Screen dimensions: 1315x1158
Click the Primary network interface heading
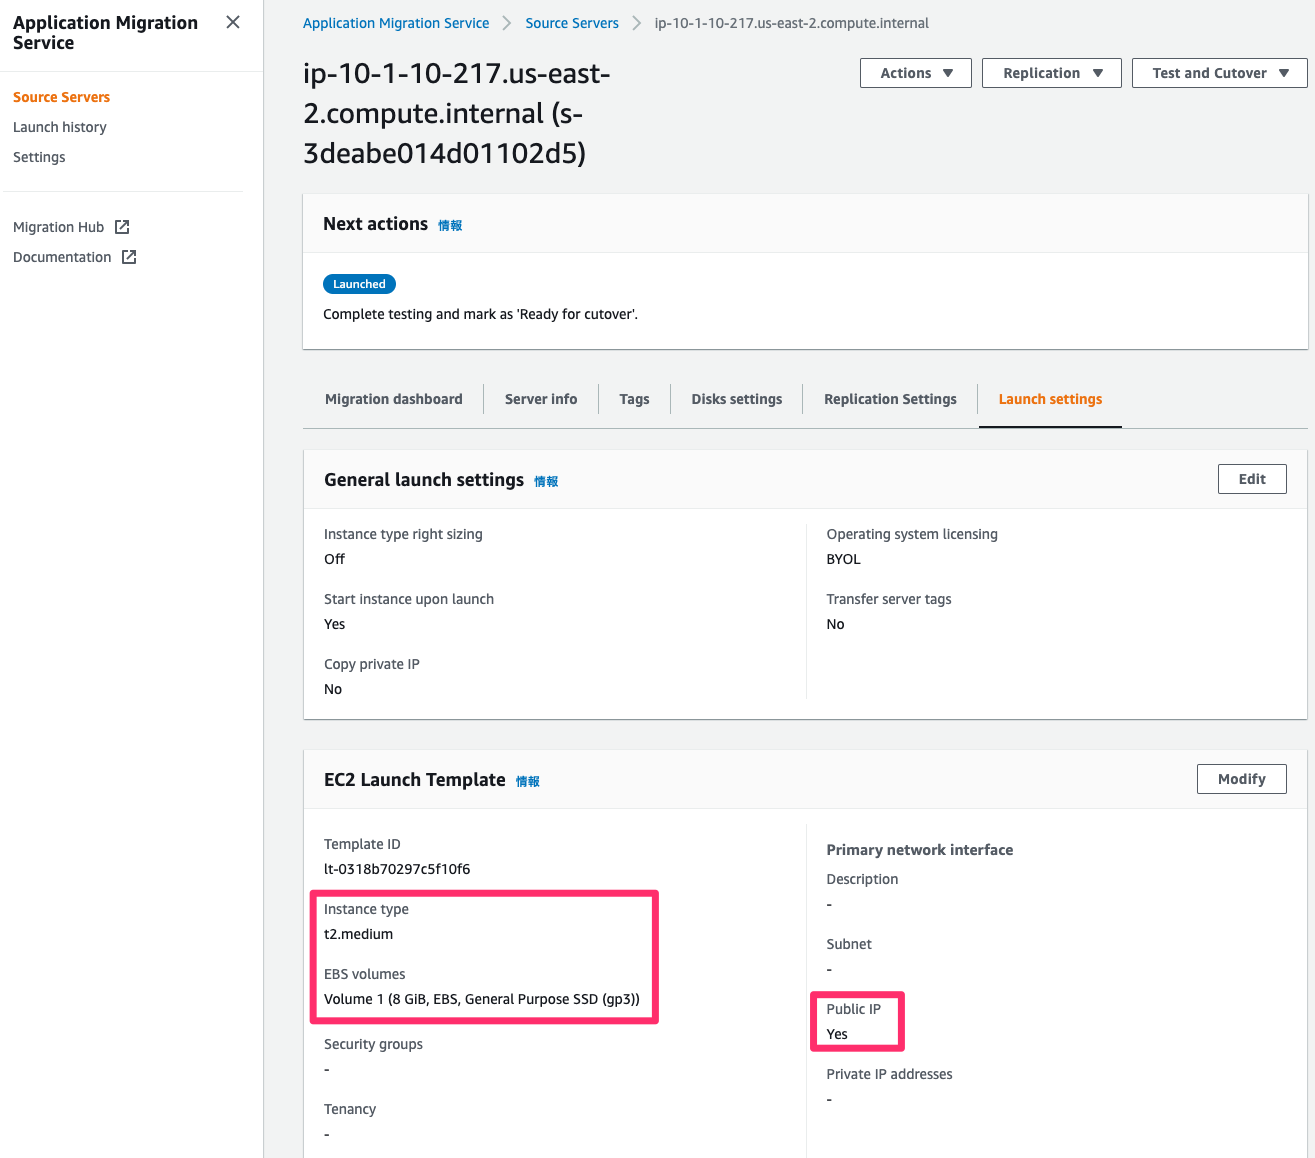tap(920, 850)
